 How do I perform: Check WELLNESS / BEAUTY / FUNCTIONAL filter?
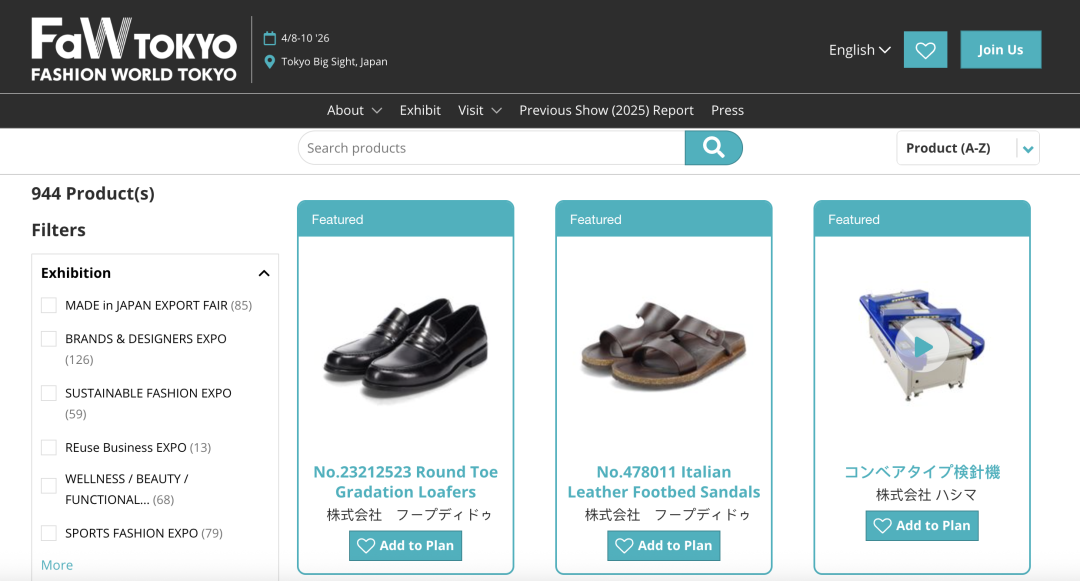click(49, 486)
